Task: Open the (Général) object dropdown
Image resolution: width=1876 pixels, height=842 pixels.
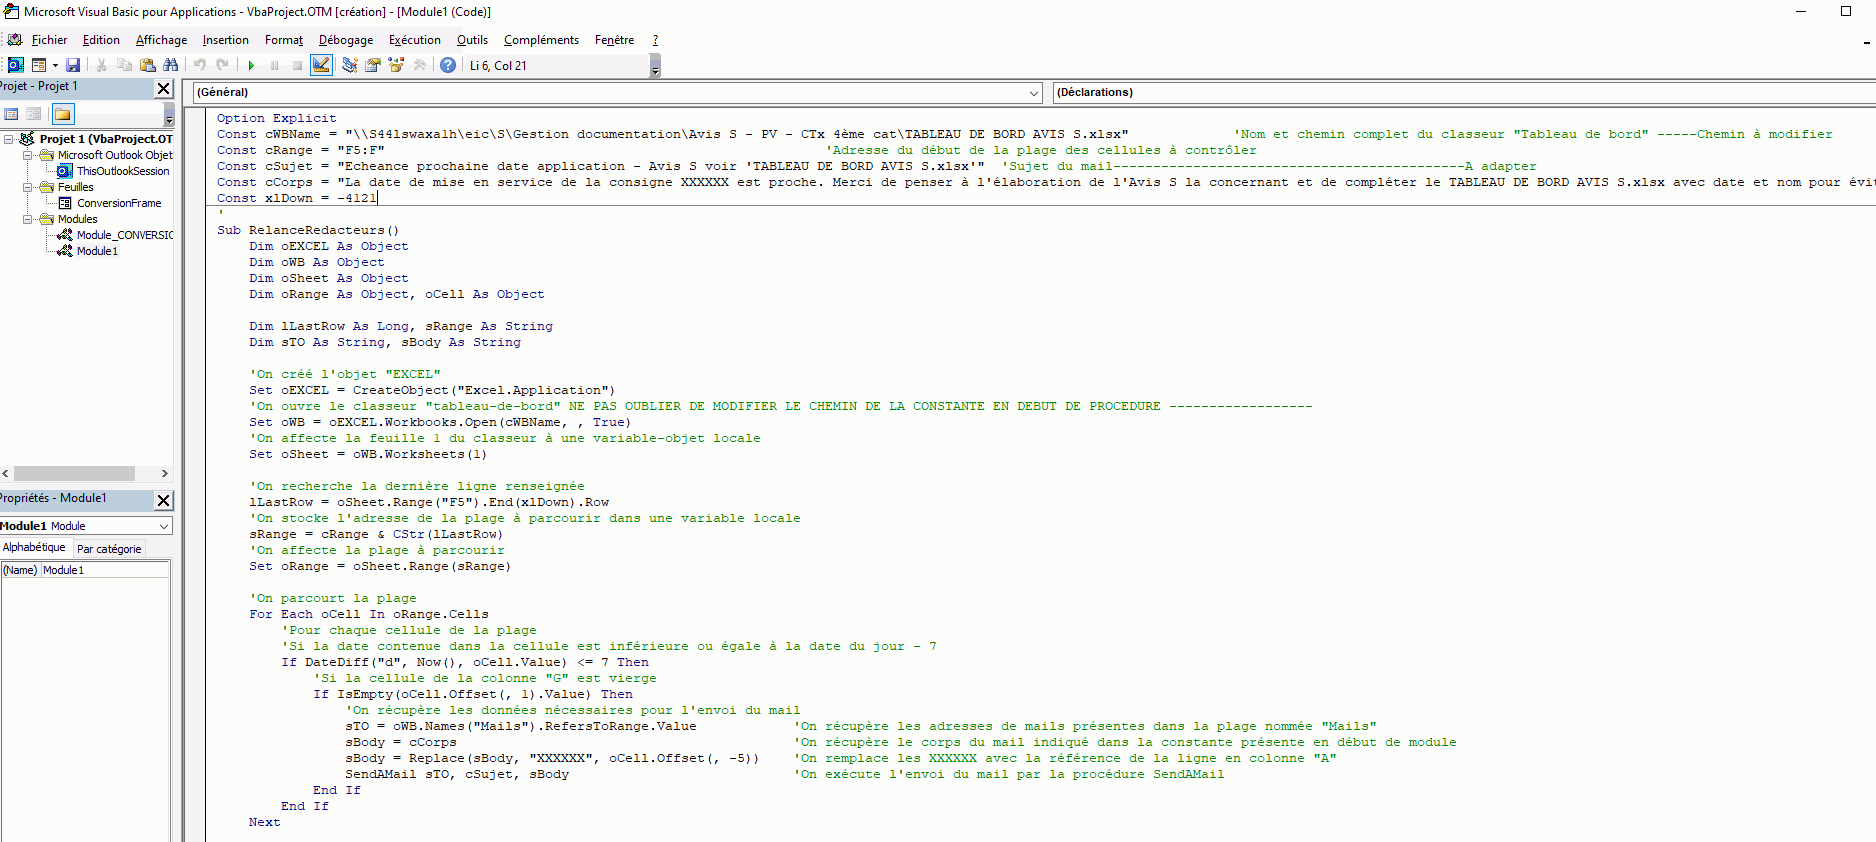Action: pos(1034,93)
